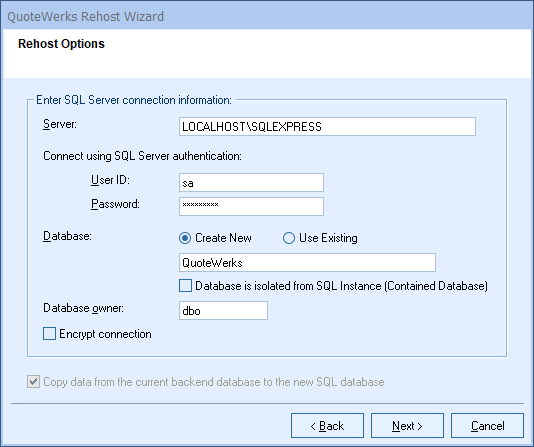The image size is (534, 447).
Task: Click the Database owner label
Action: coord(83,308)
